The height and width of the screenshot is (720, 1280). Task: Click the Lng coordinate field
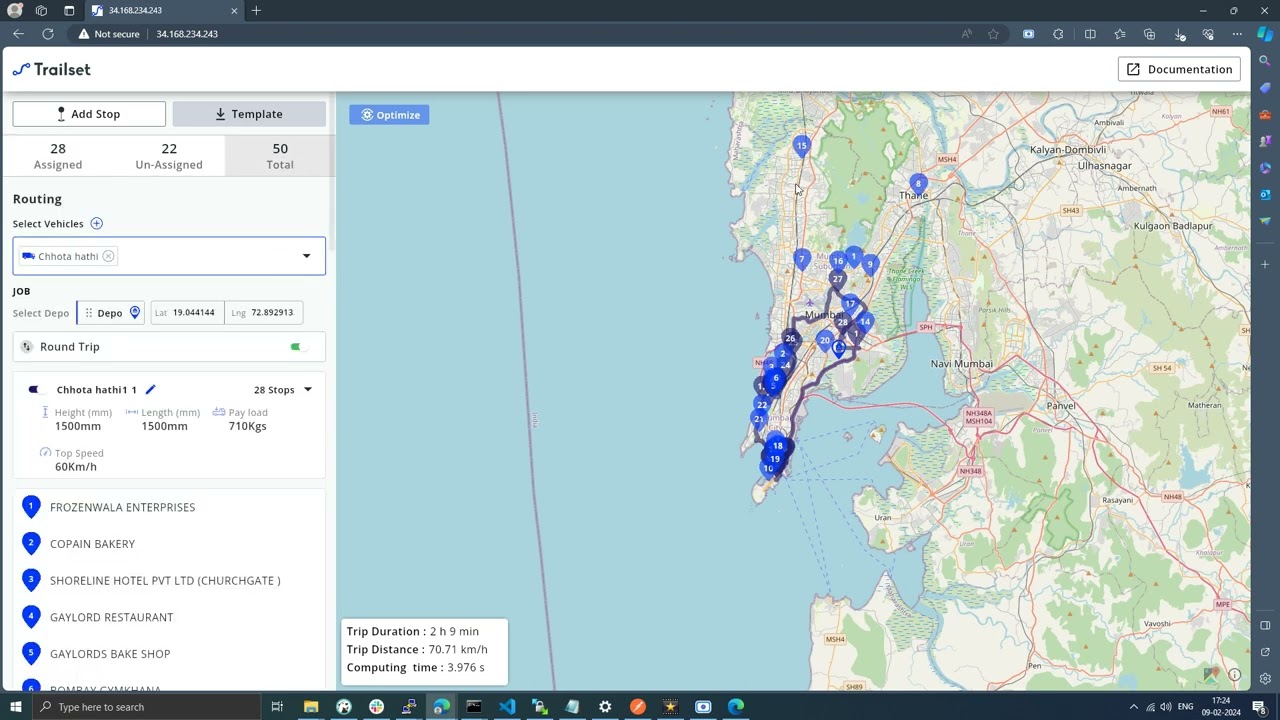[264, 313]
